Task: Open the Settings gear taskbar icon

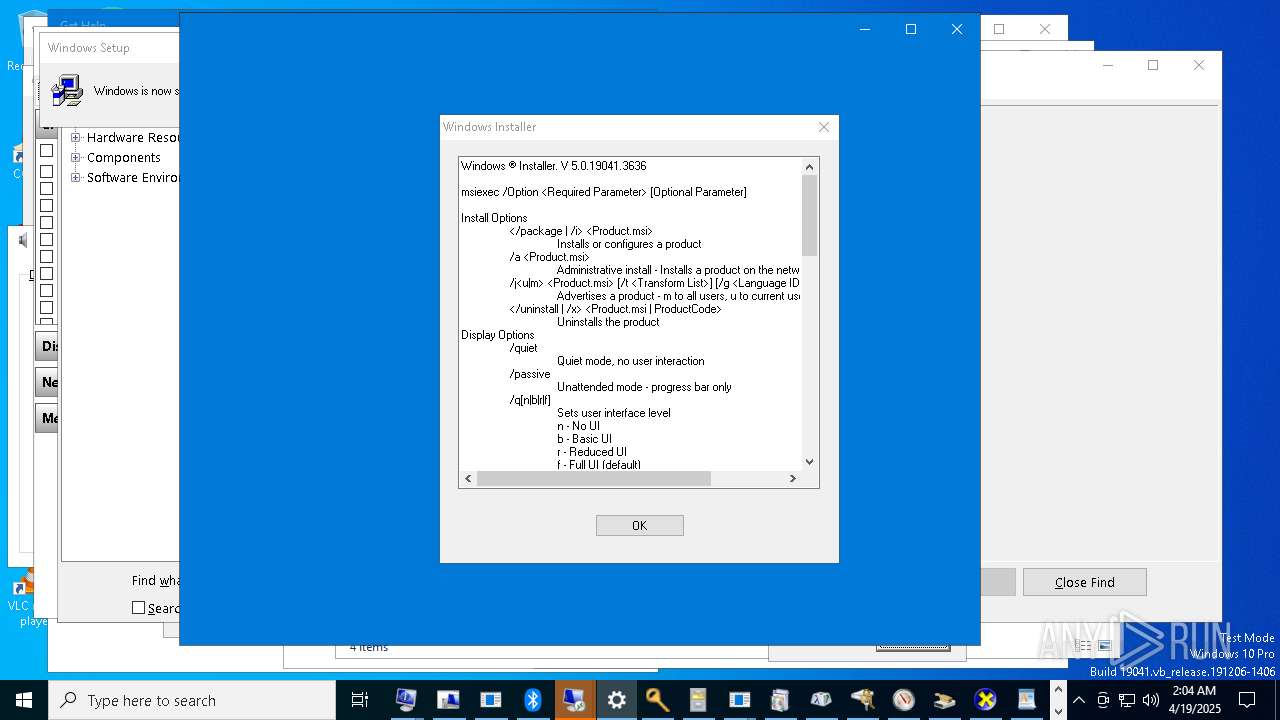Action: pos(616,700)
